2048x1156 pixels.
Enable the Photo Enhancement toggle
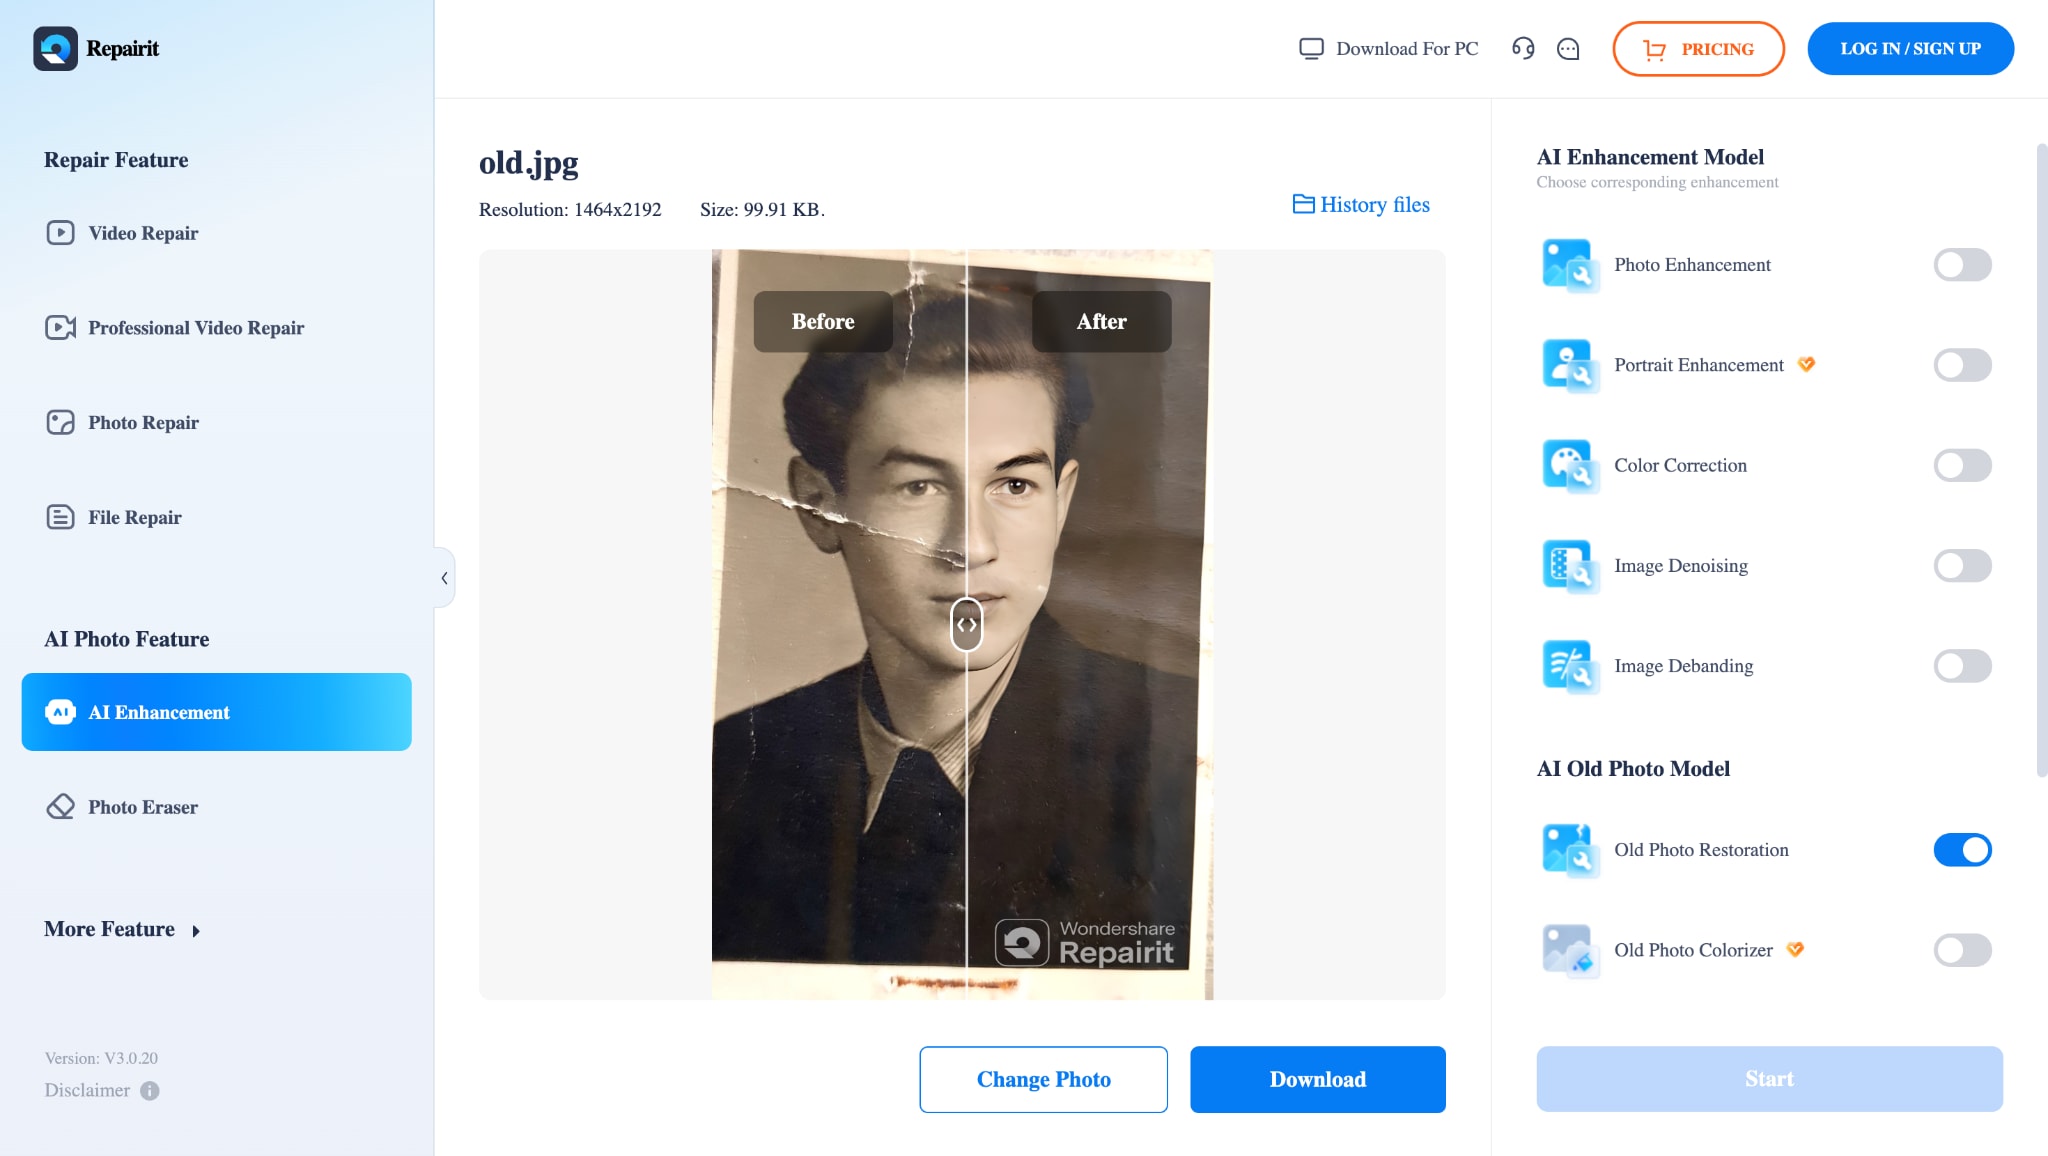click(1962, 265)
